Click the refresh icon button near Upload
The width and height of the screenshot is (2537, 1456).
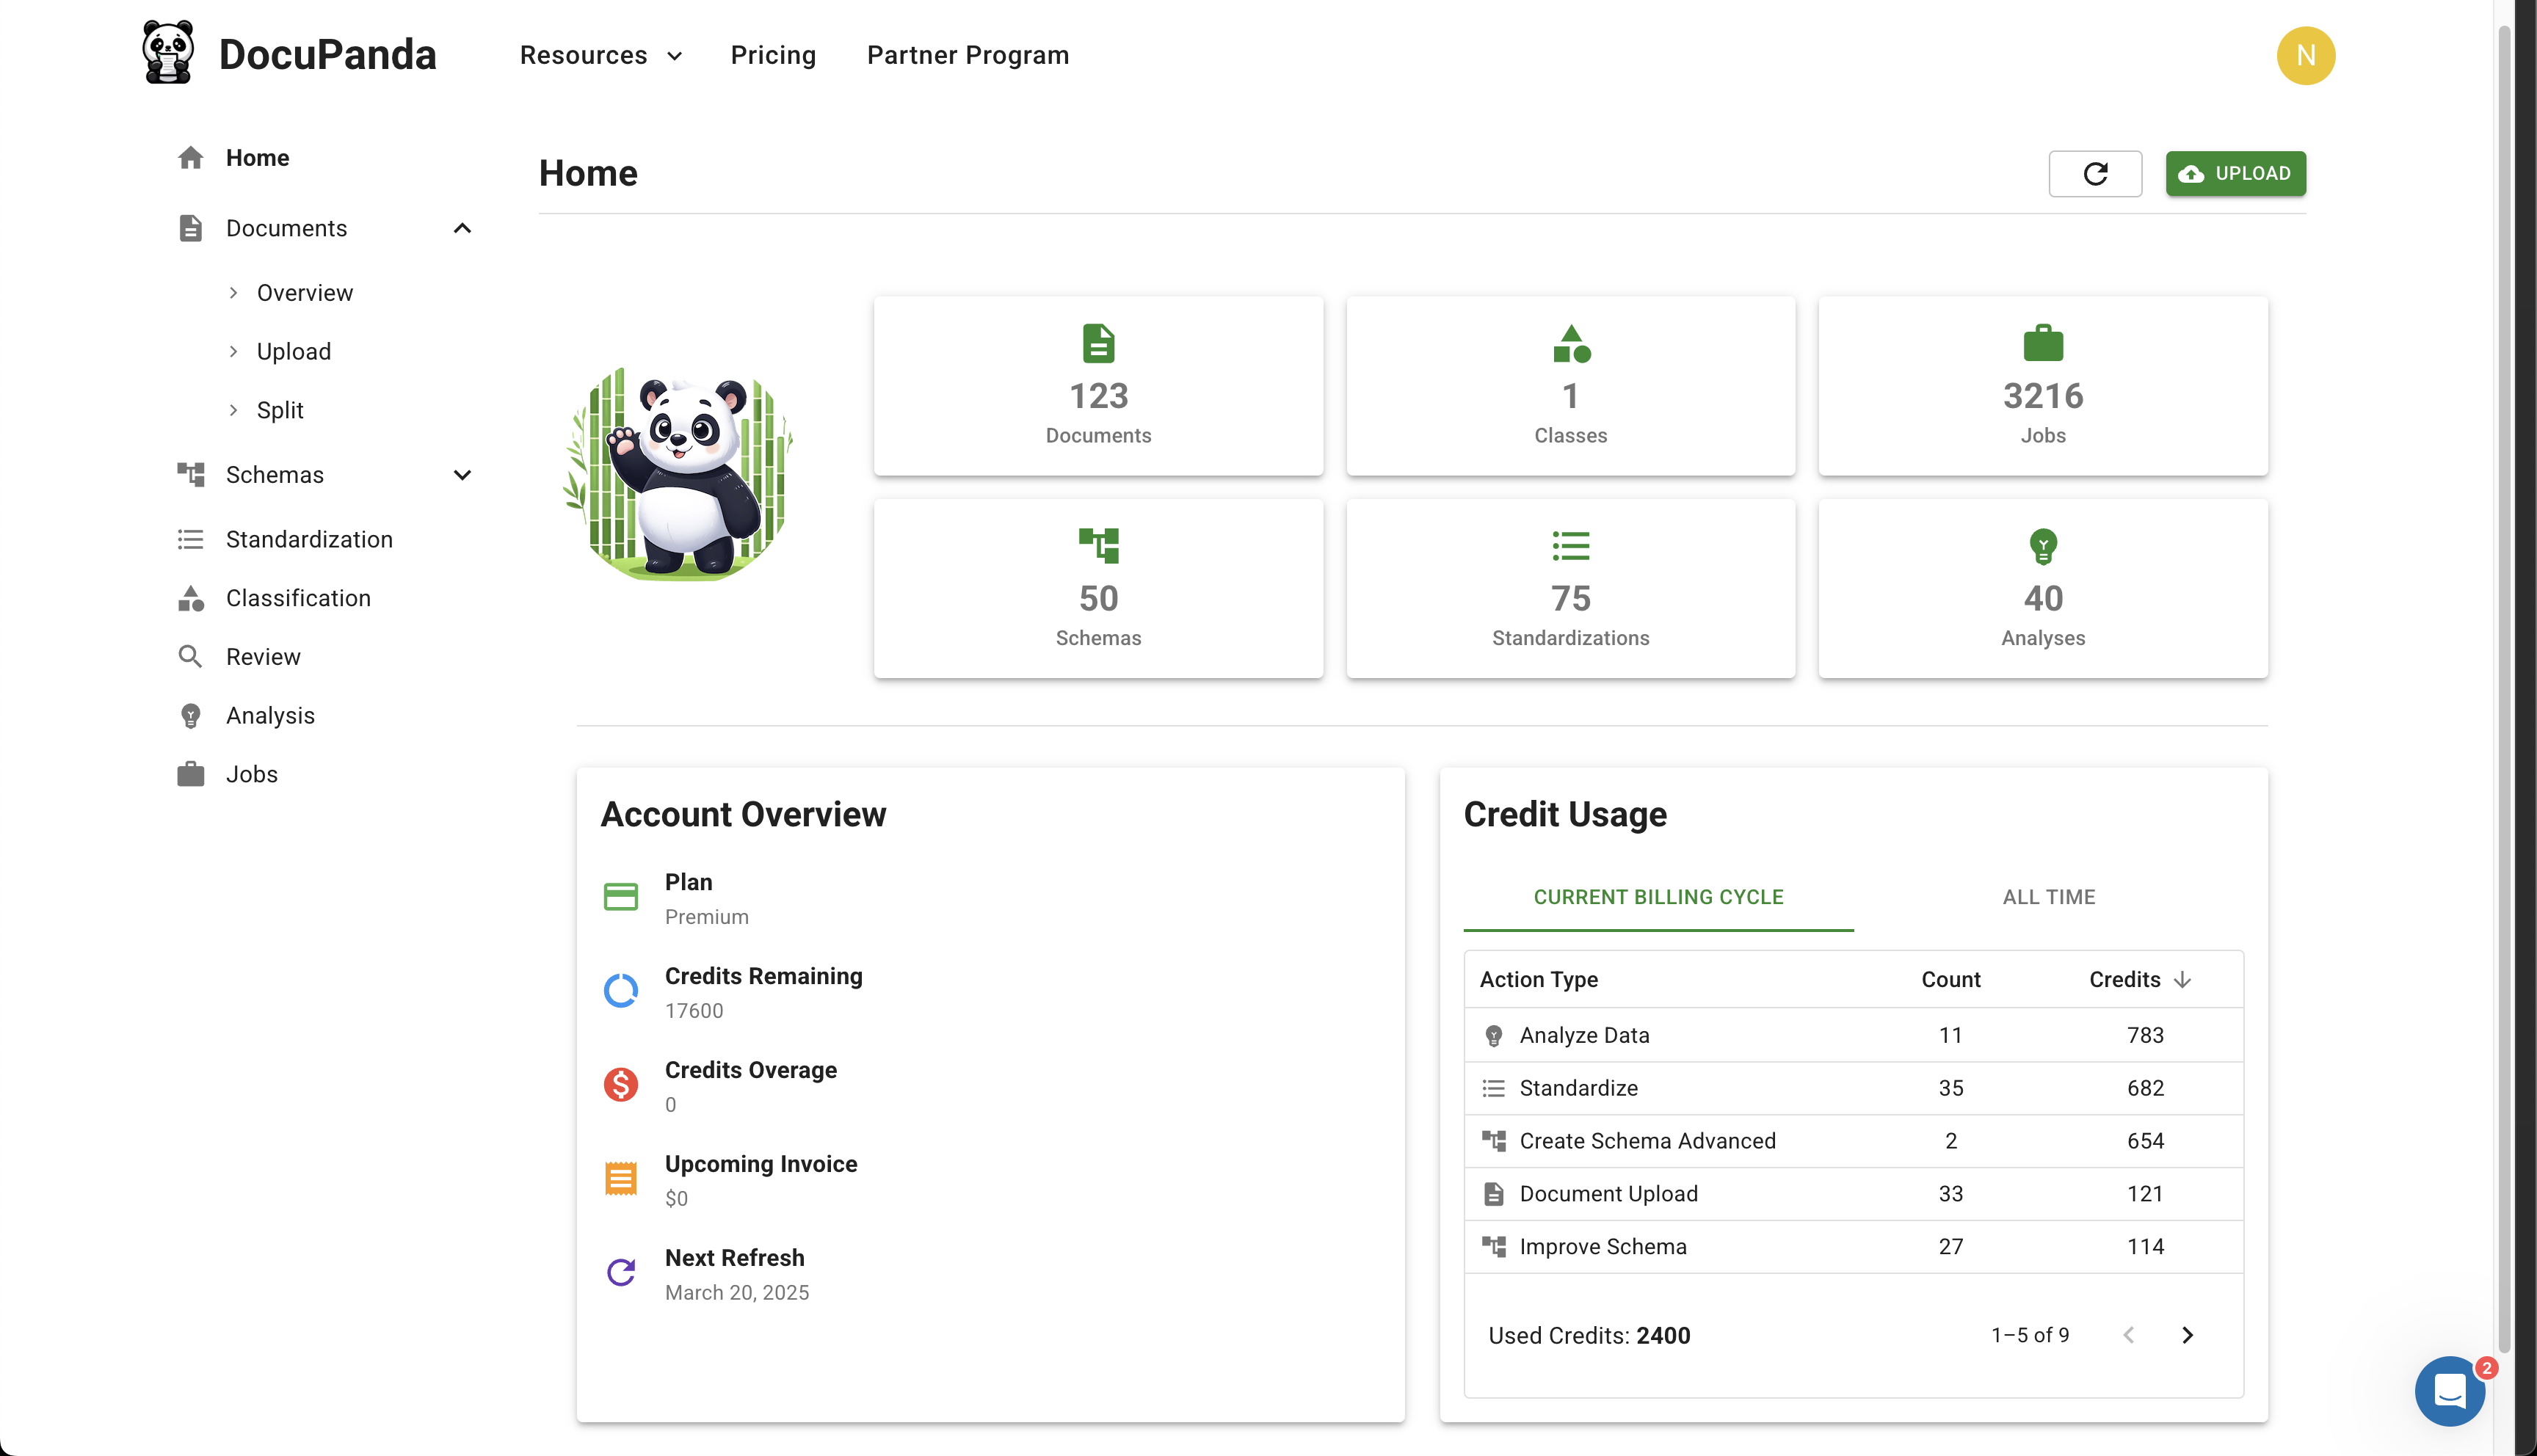[x=2094, y=174]
